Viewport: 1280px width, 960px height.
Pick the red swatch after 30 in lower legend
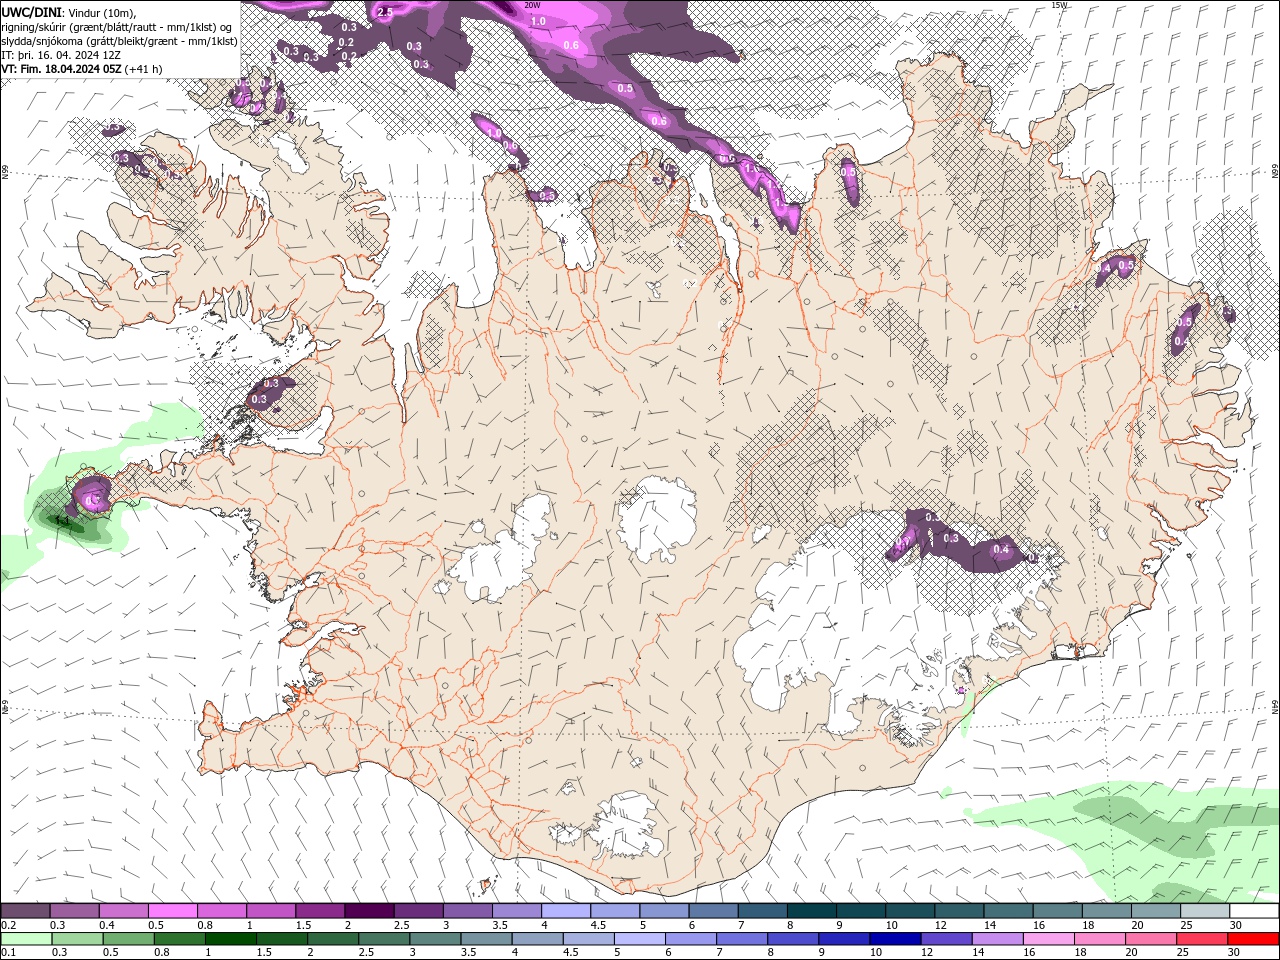[x=1253, y=939]
